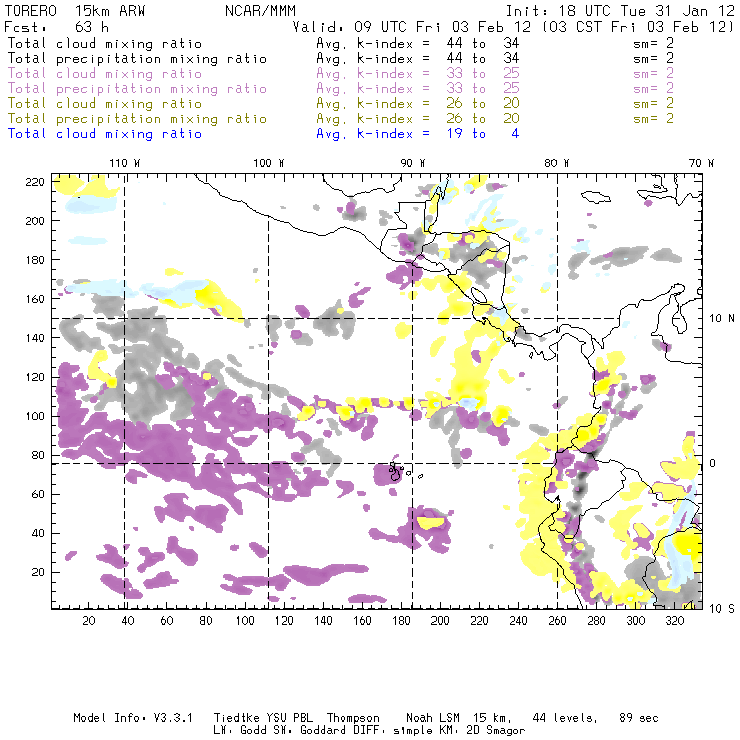Image resolution: width=740 pixels, height=740 pixels.
Task: Click the '(03 CST Fri 03 Feb 12)' local time text
Action: point(638,27)
